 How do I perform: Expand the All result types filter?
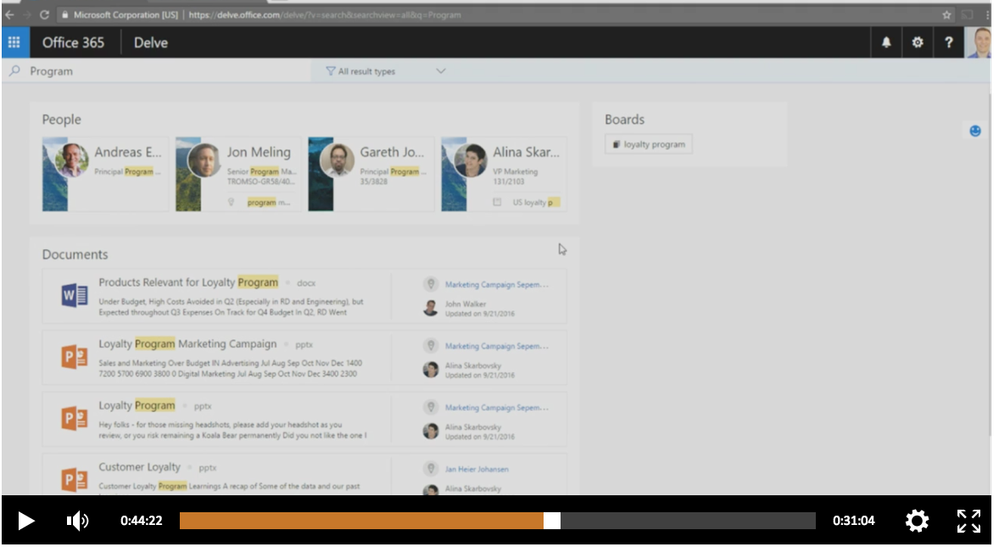(x=385, y=71)
